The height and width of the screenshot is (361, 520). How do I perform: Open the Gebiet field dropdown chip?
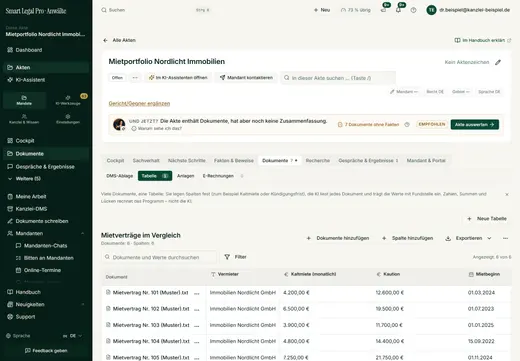(x=461, y=92)
